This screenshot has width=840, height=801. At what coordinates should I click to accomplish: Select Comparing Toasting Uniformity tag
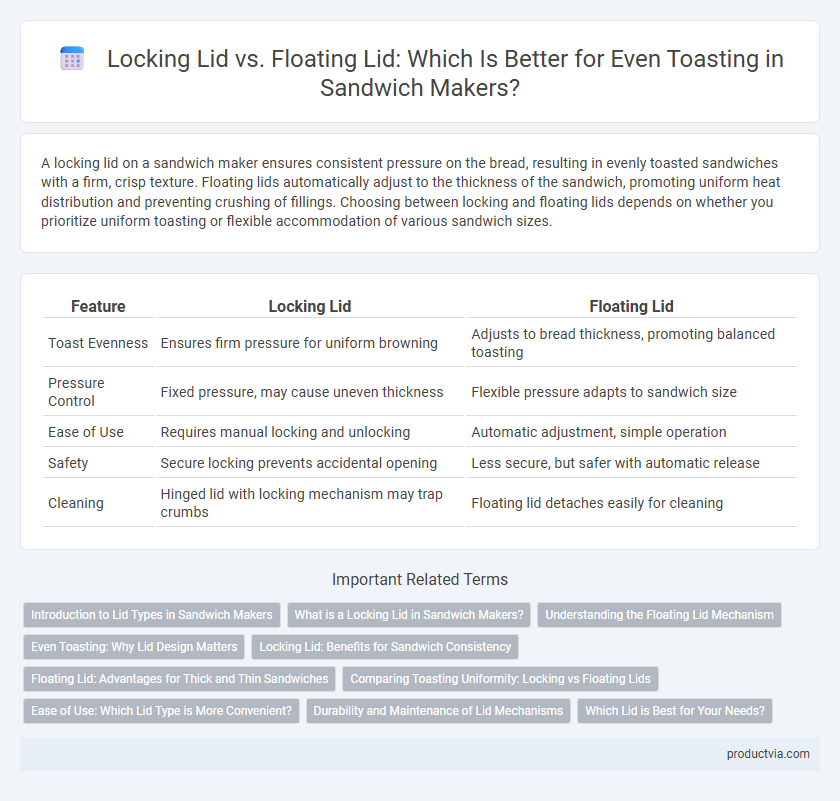pos(500,679)
